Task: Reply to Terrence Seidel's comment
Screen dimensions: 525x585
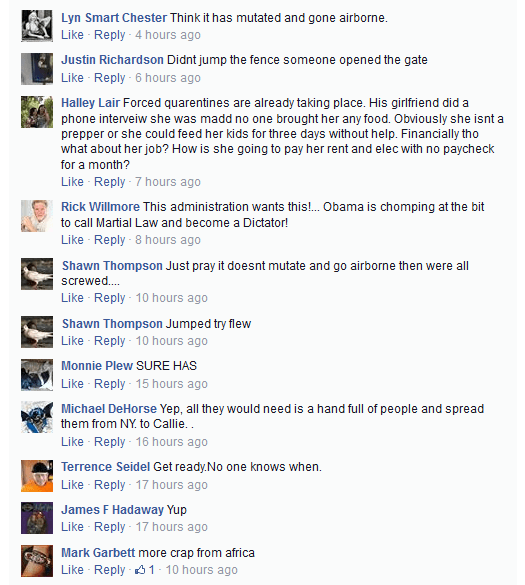Action: 109,485
